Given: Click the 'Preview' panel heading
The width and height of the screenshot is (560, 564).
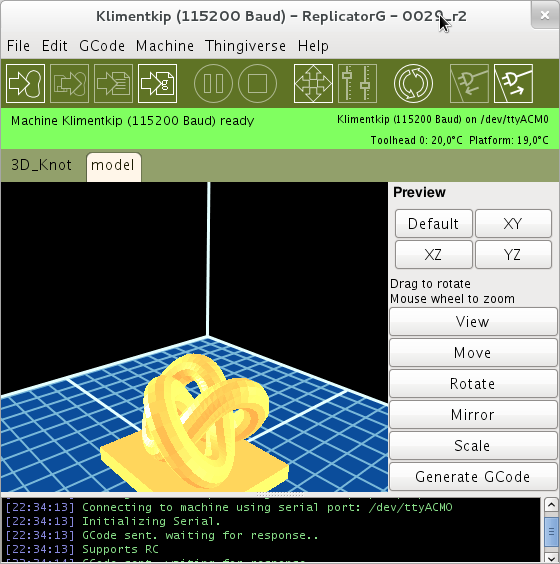Looking at the screenshot, I should (x=419, y=192).
